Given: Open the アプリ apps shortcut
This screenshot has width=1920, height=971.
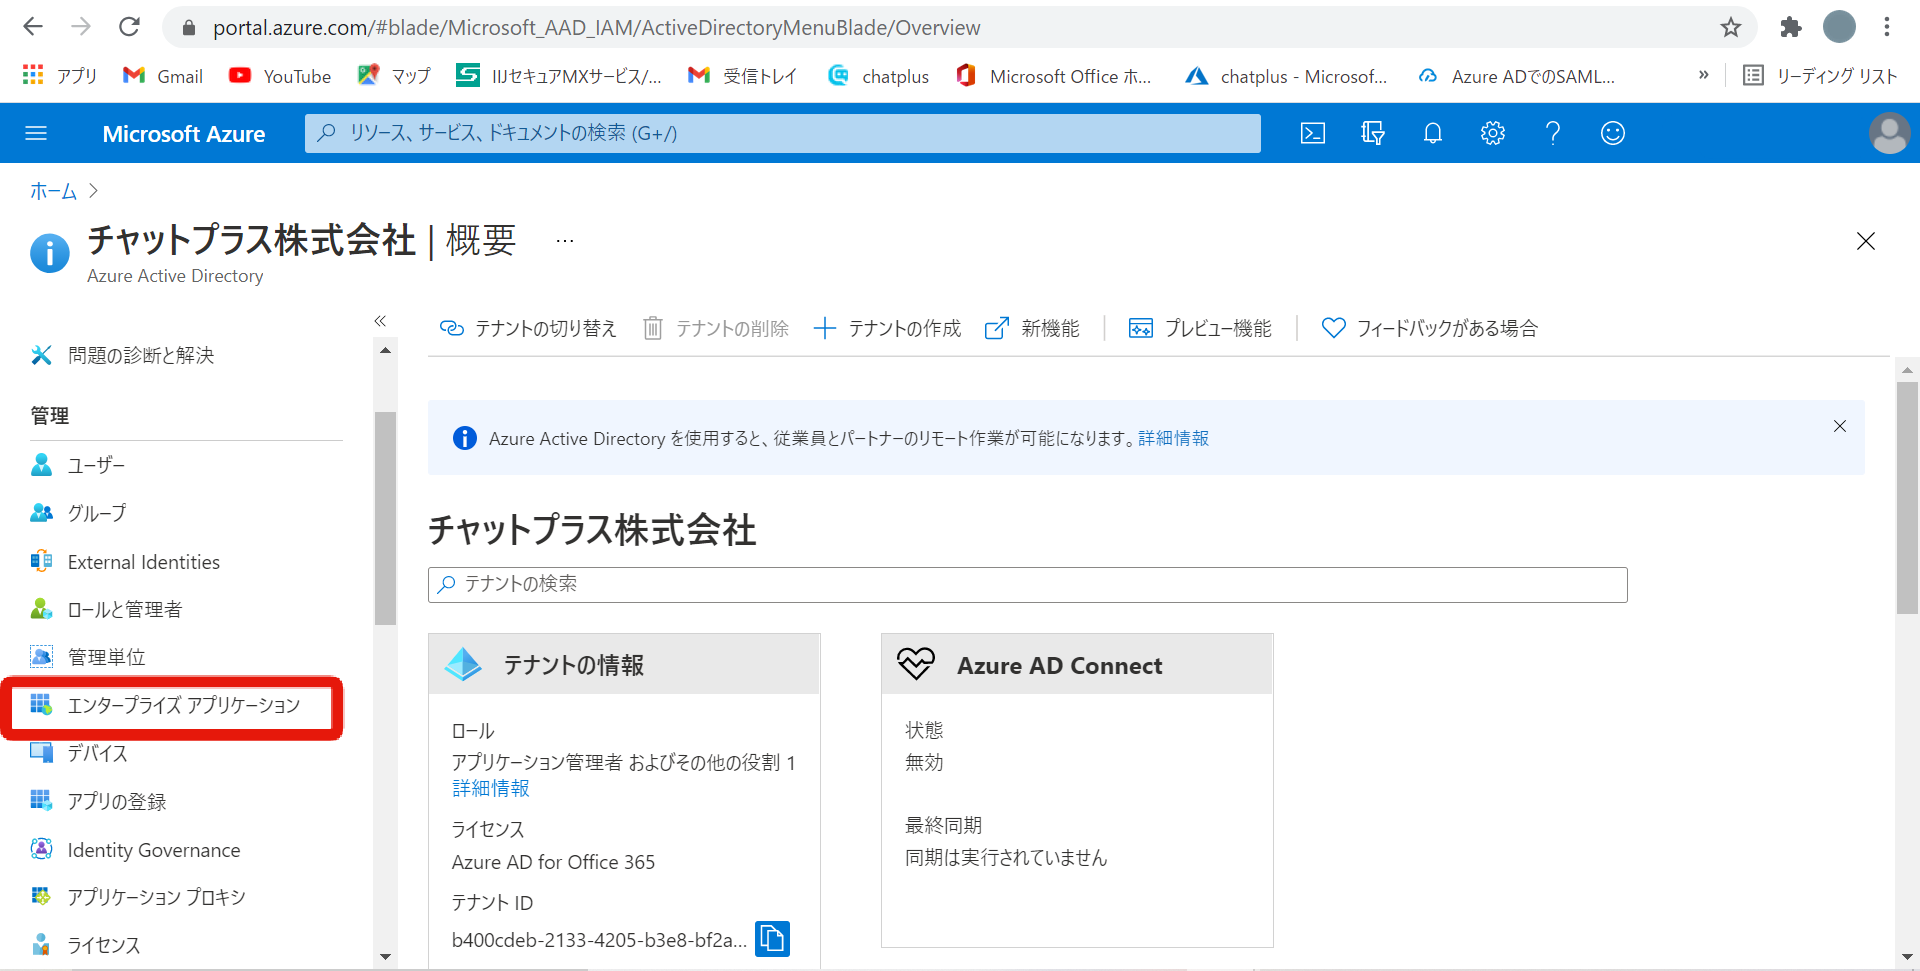Looking at the screenshot, I should (60, 76).
